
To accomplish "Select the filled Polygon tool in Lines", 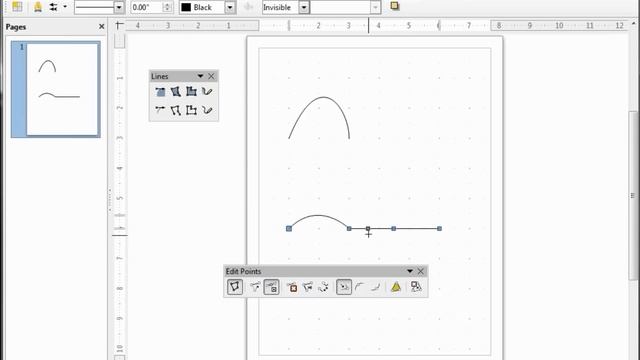I will click(176, 91).
